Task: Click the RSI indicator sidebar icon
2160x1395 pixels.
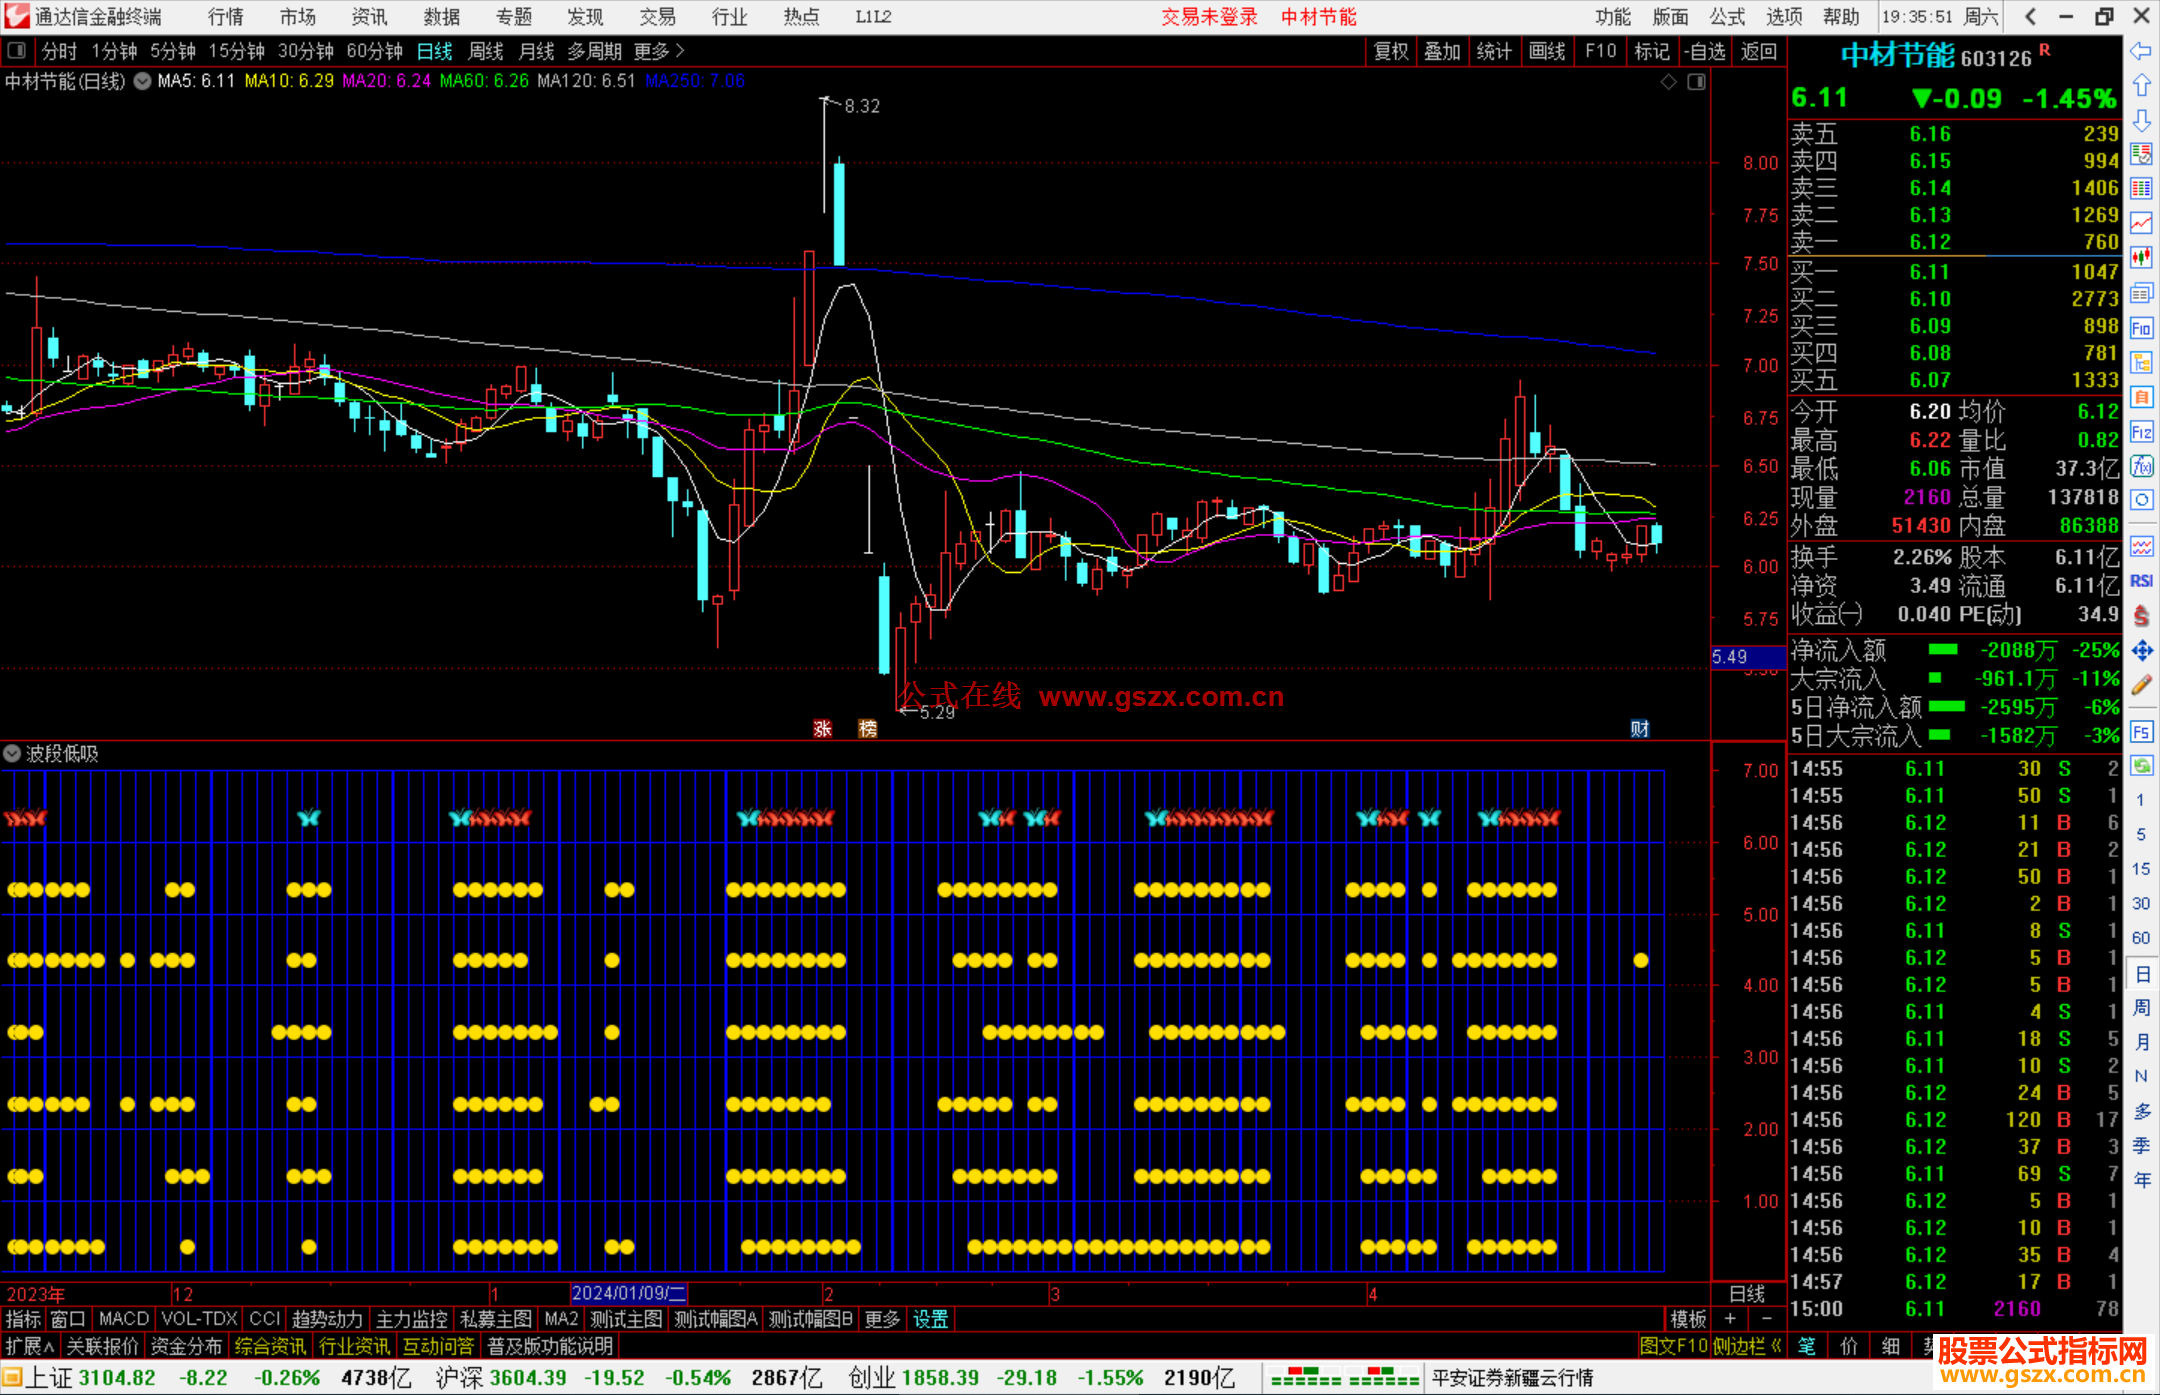Action: (x=2141, y=581)
